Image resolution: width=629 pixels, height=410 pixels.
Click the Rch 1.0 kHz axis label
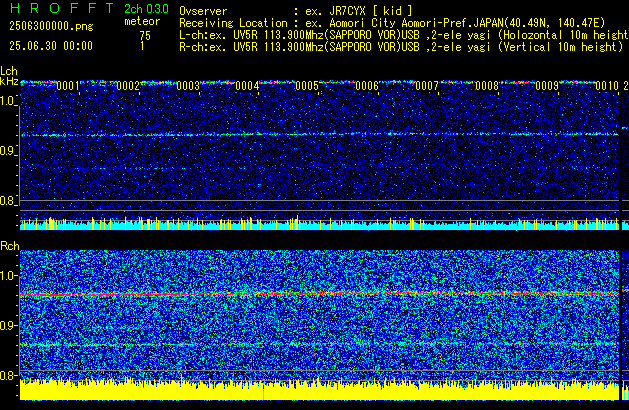click(8, 276)
